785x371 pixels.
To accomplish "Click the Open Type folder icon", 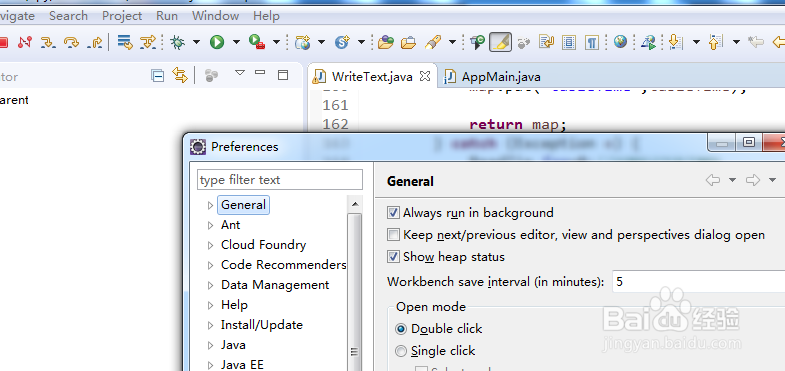I will point(385,42).
